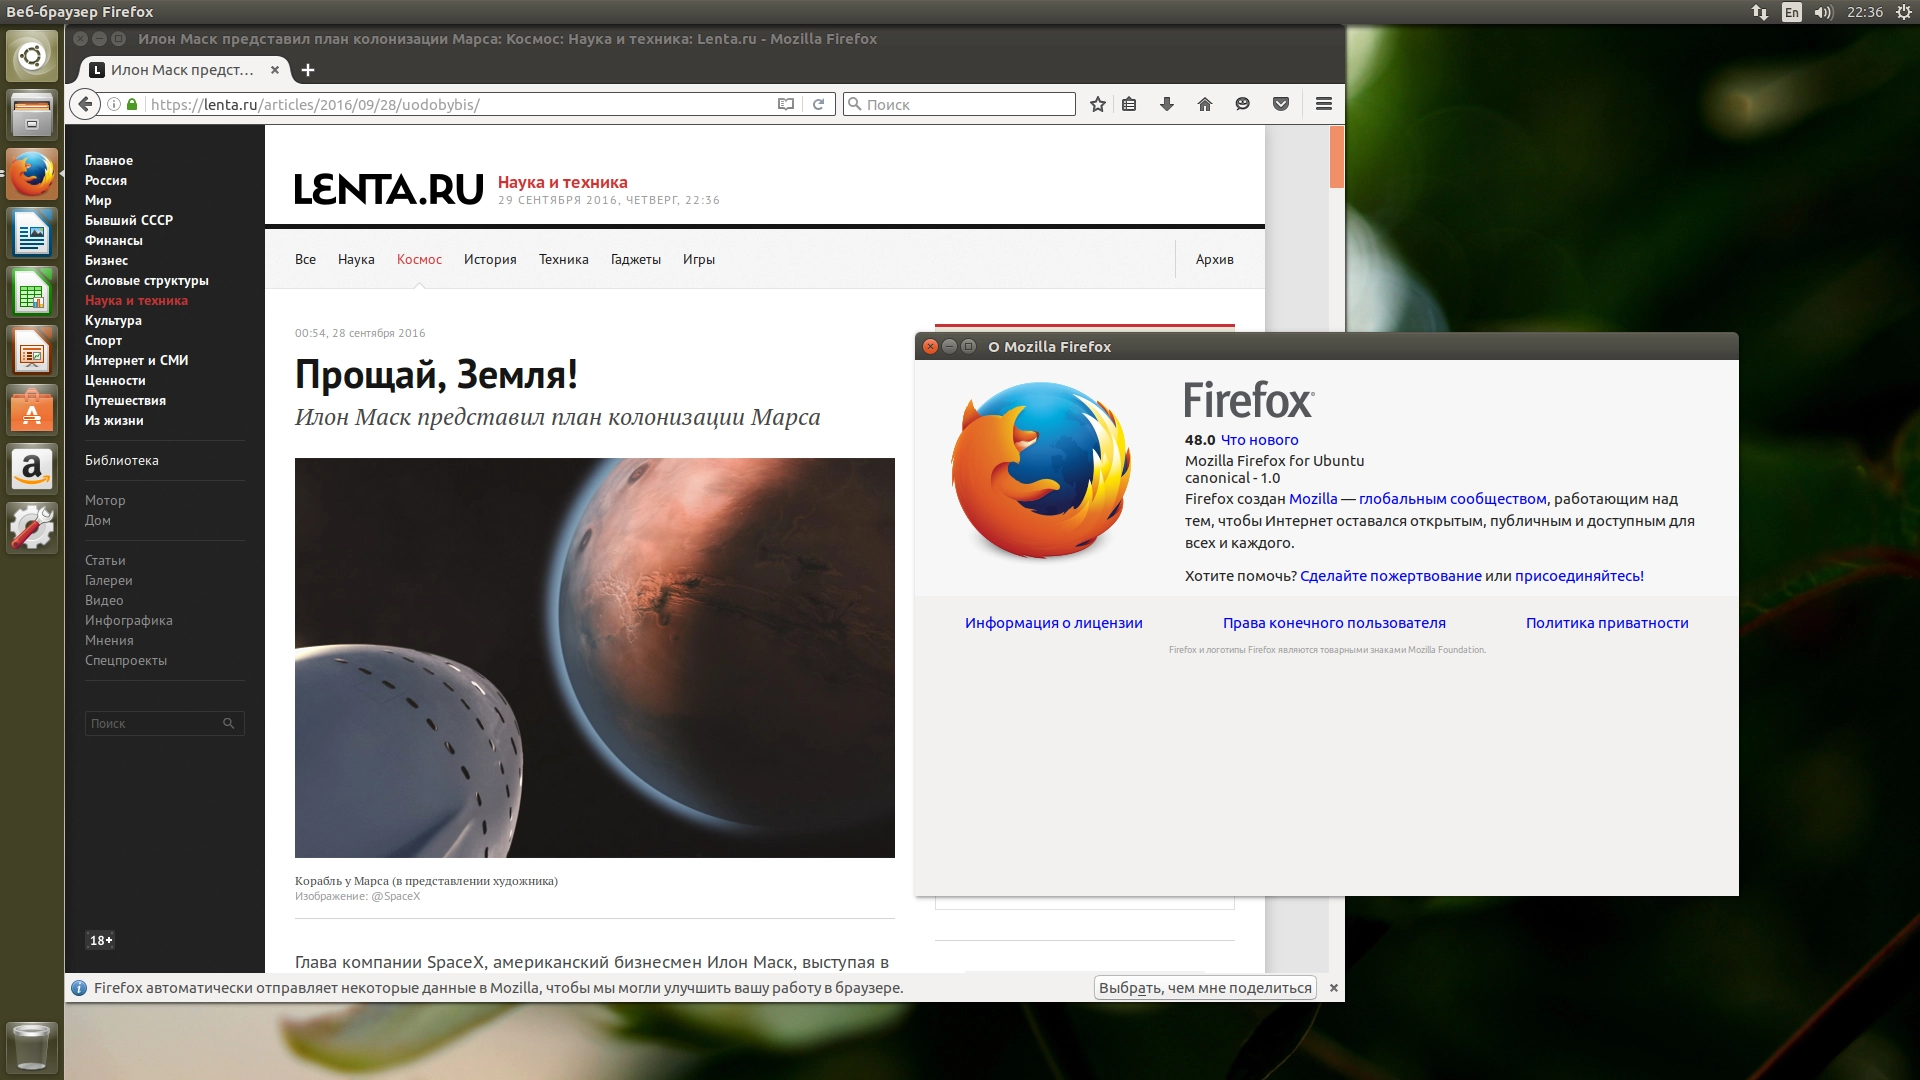Open keyboard layout En indicator
1920x1080 pixels.
click(x=1792, y=12)
